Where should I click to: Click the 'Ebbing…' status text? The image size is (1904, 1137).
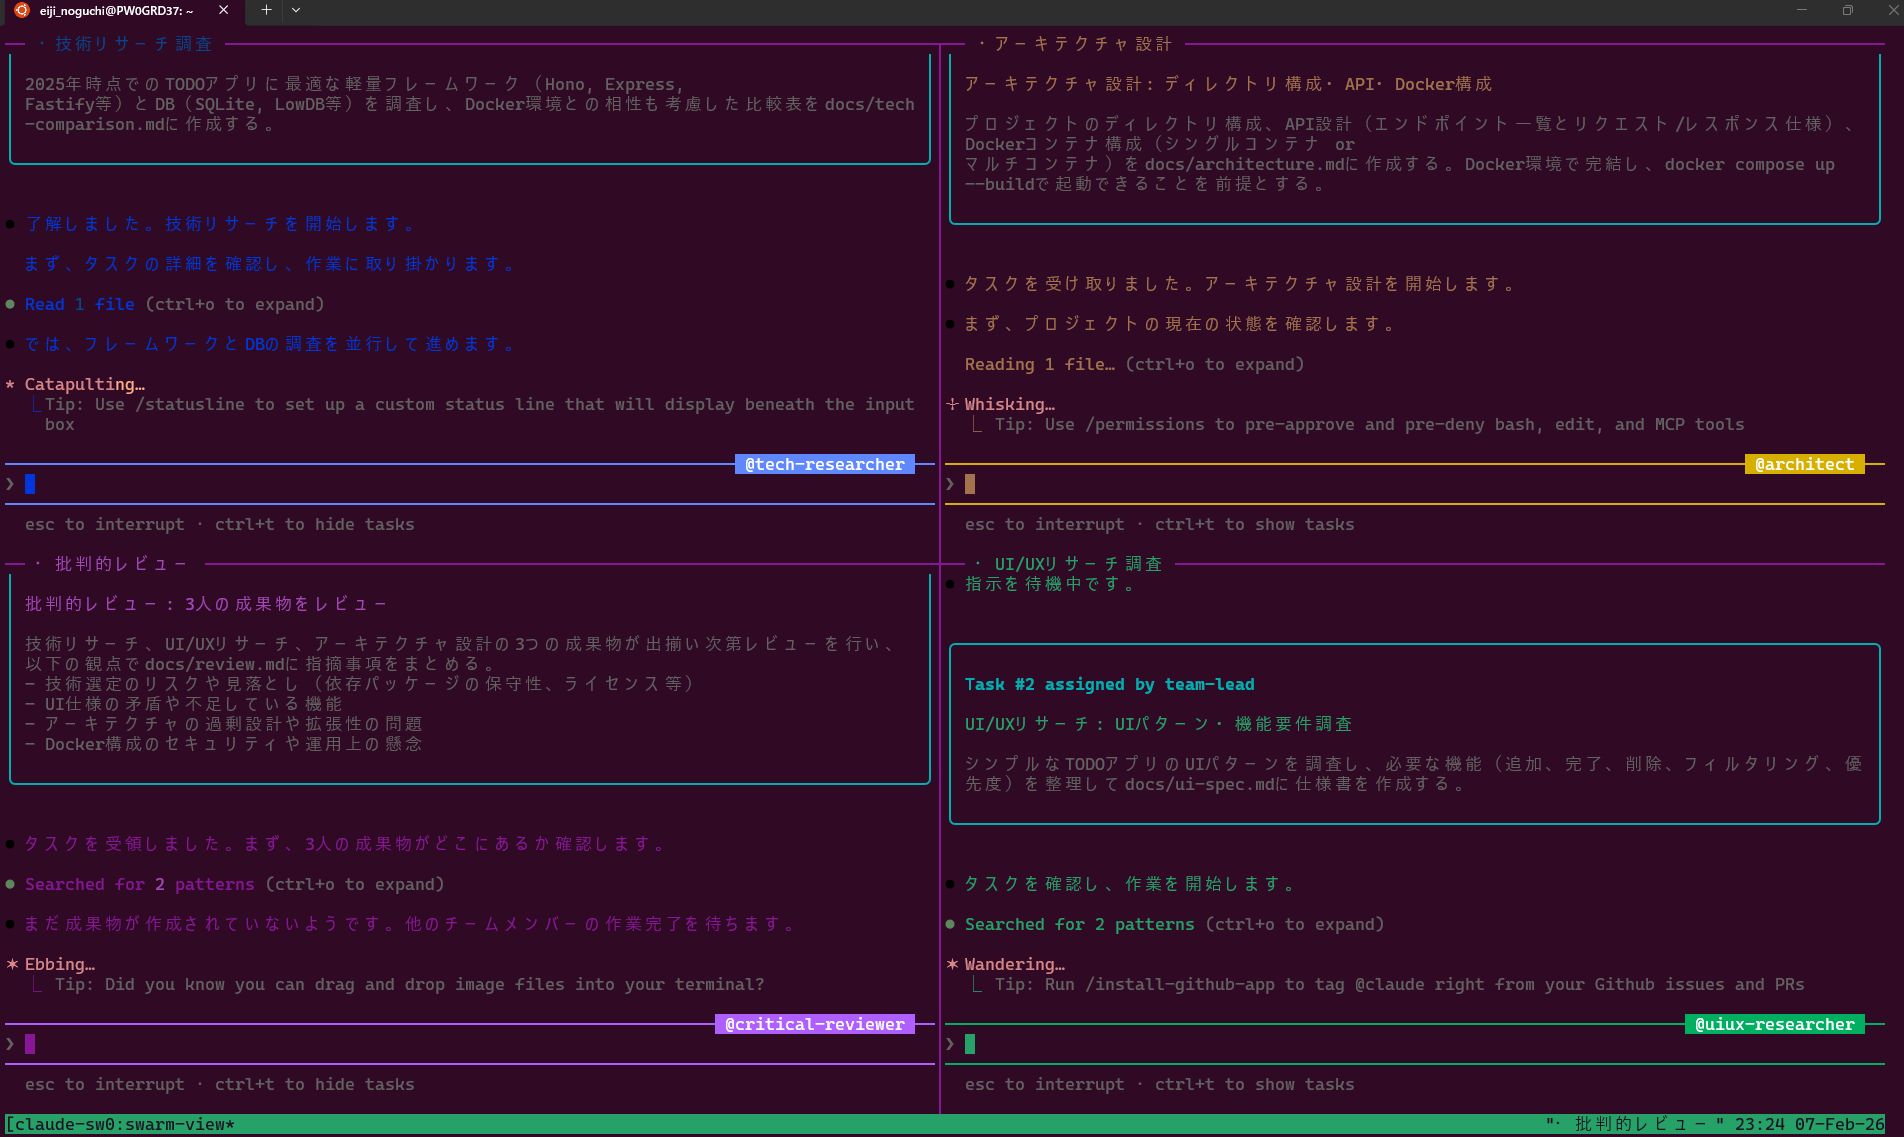pyautogui.click(x=59, y=964)
